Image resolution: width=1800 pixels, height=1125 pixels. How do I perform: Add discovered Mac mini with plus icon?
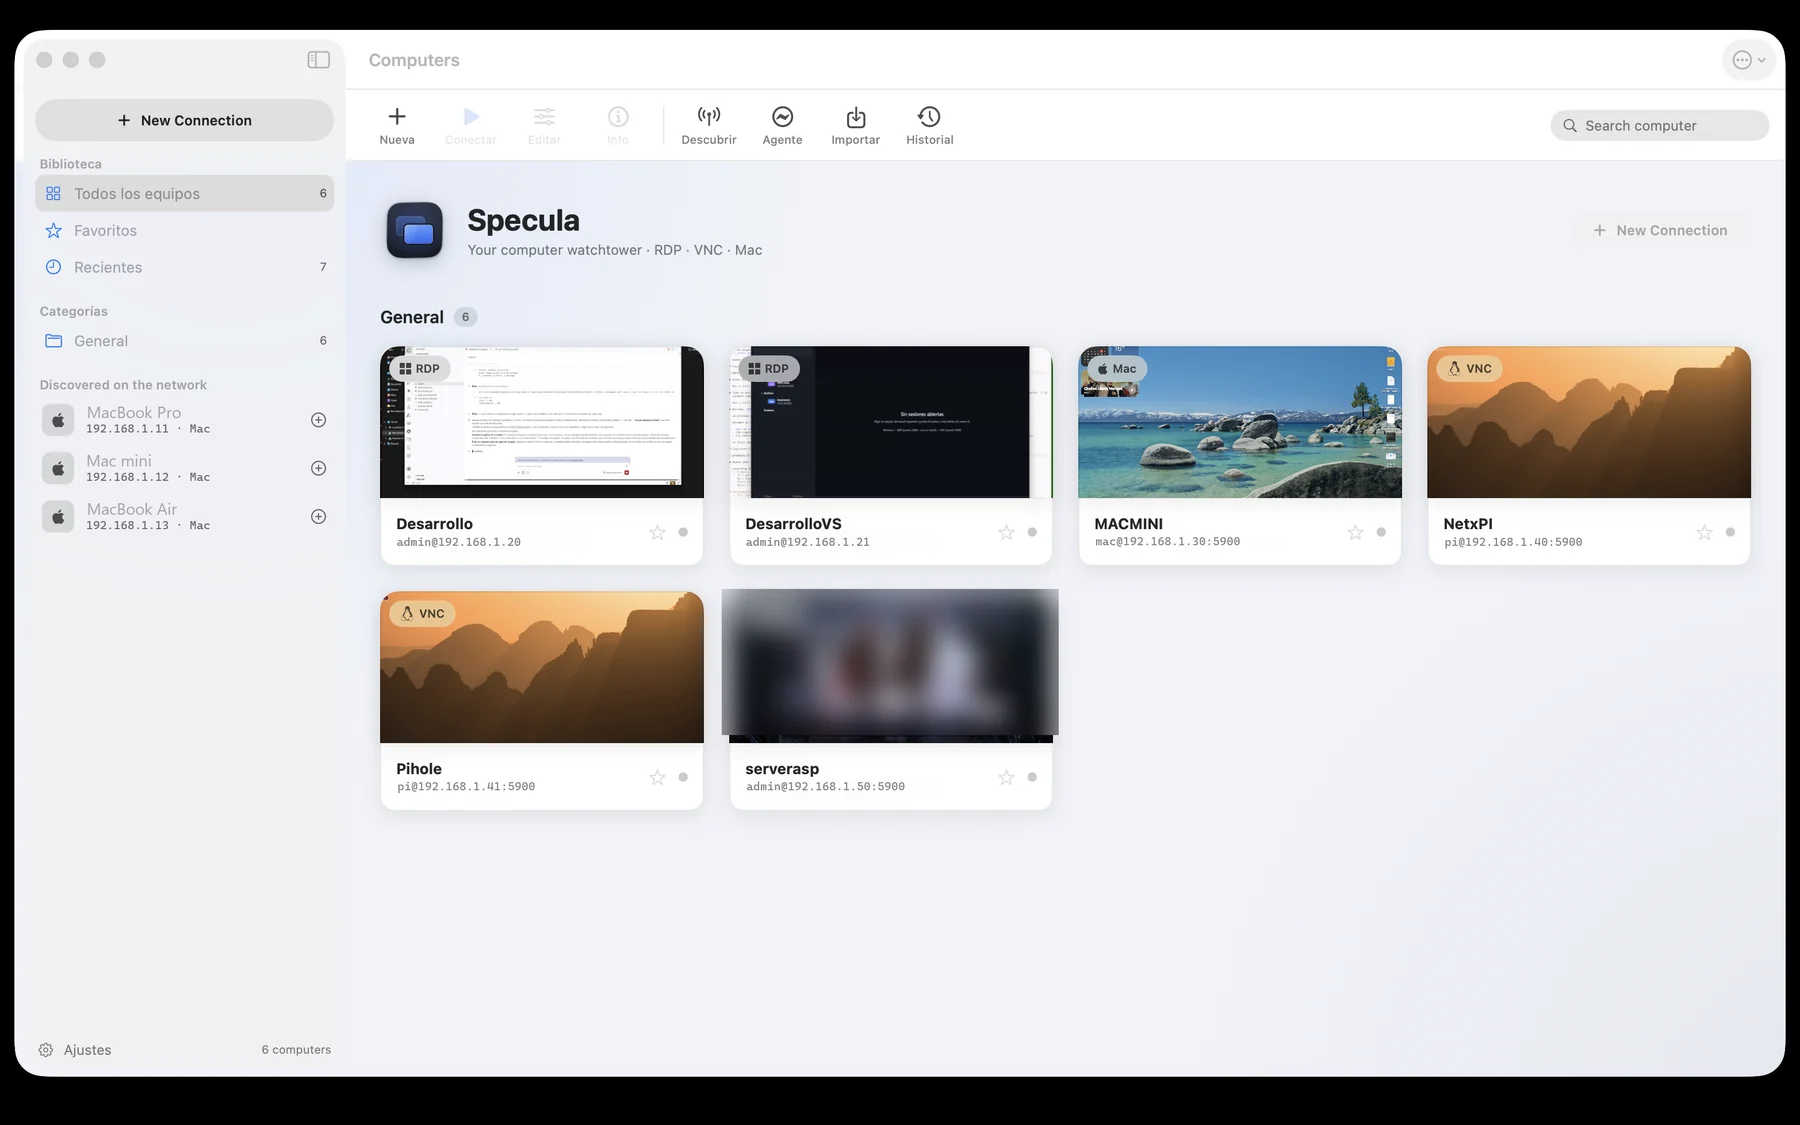point(318,468)
